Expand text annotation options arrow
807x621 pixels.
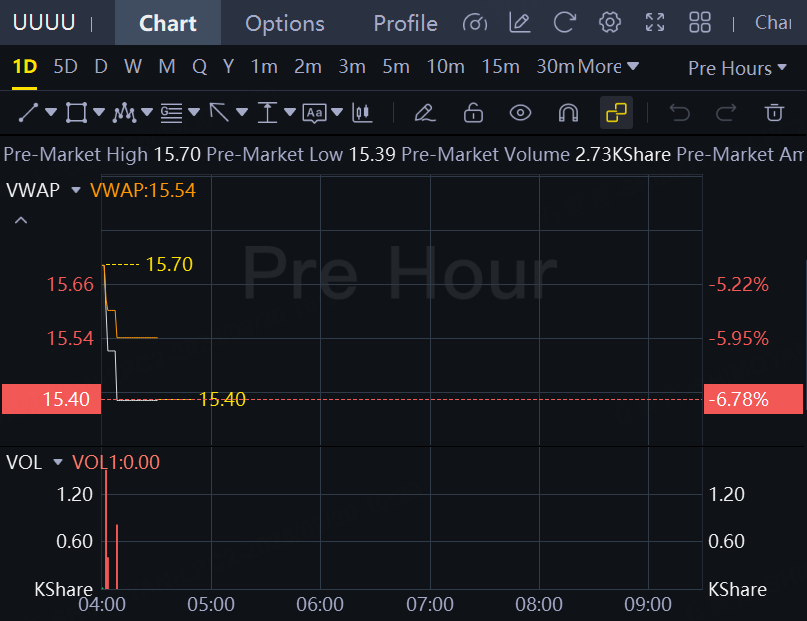tap(337, 112)
